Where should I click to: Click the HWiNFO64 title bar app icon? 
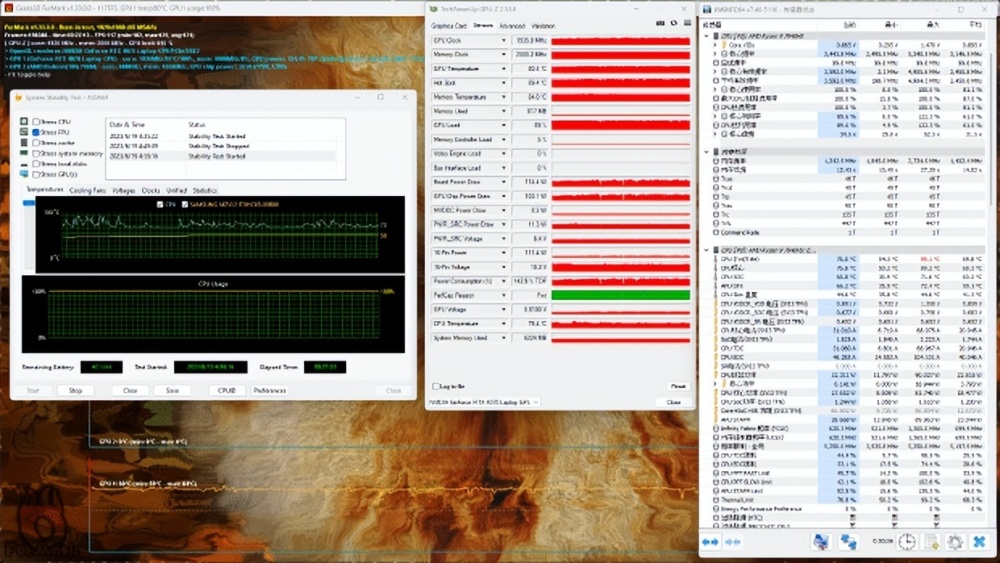(x=707, y=10)
